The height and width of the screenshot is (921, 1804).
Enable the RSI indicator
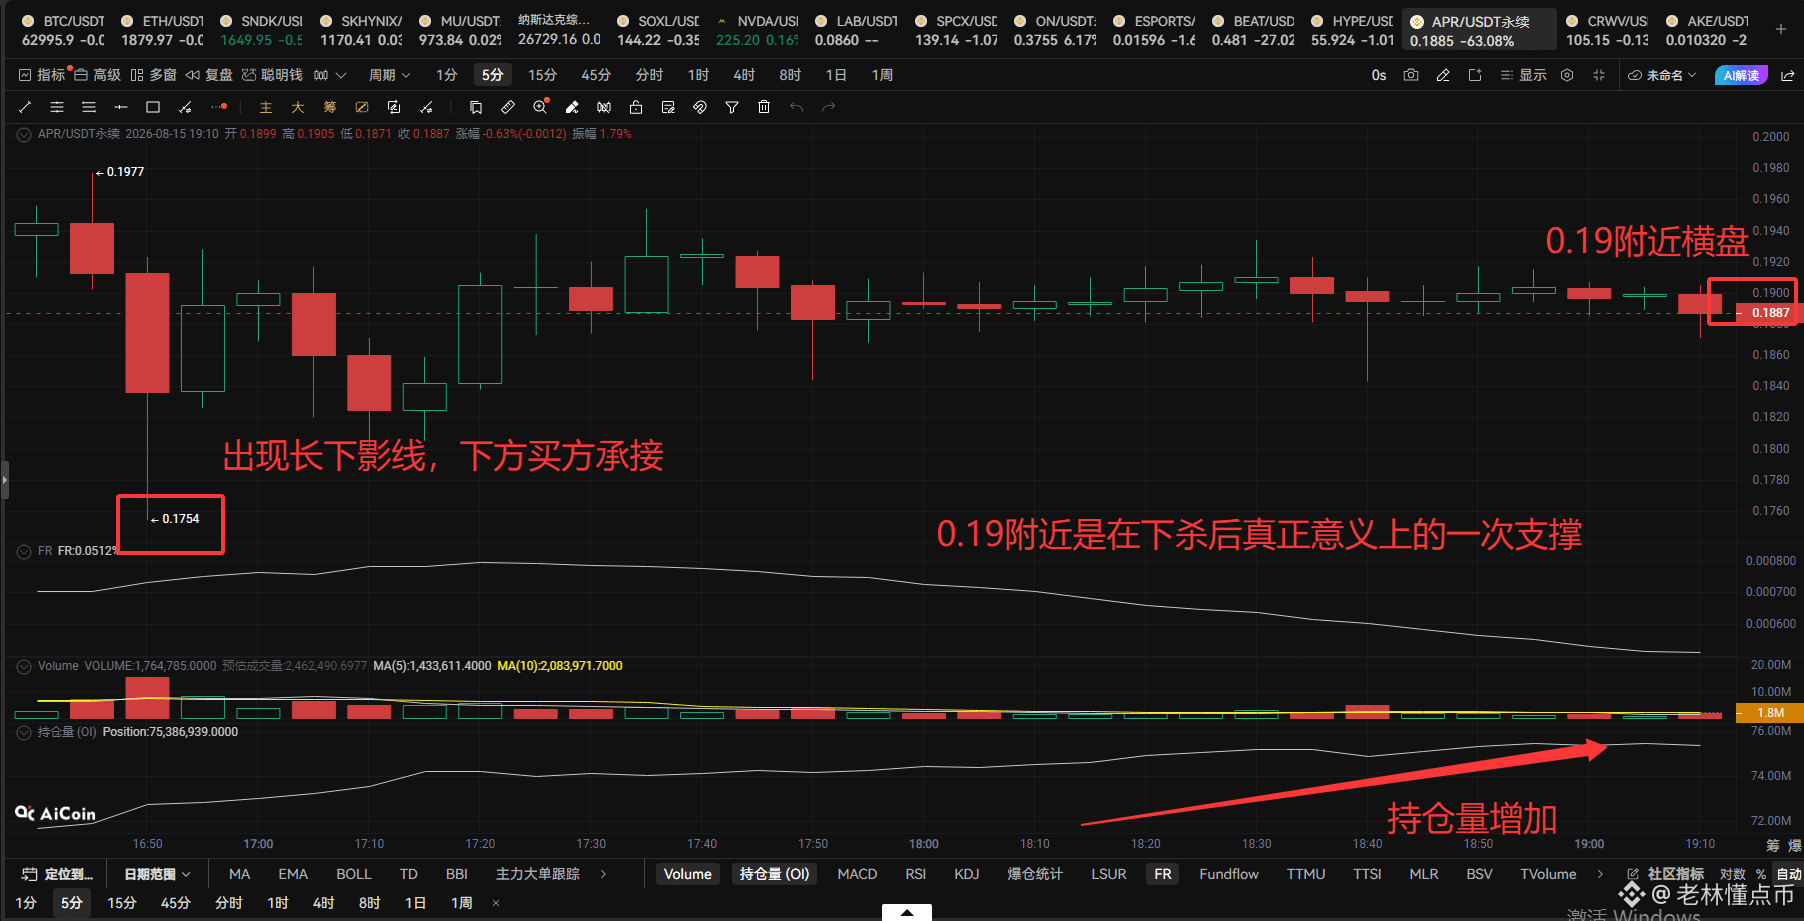915,874
